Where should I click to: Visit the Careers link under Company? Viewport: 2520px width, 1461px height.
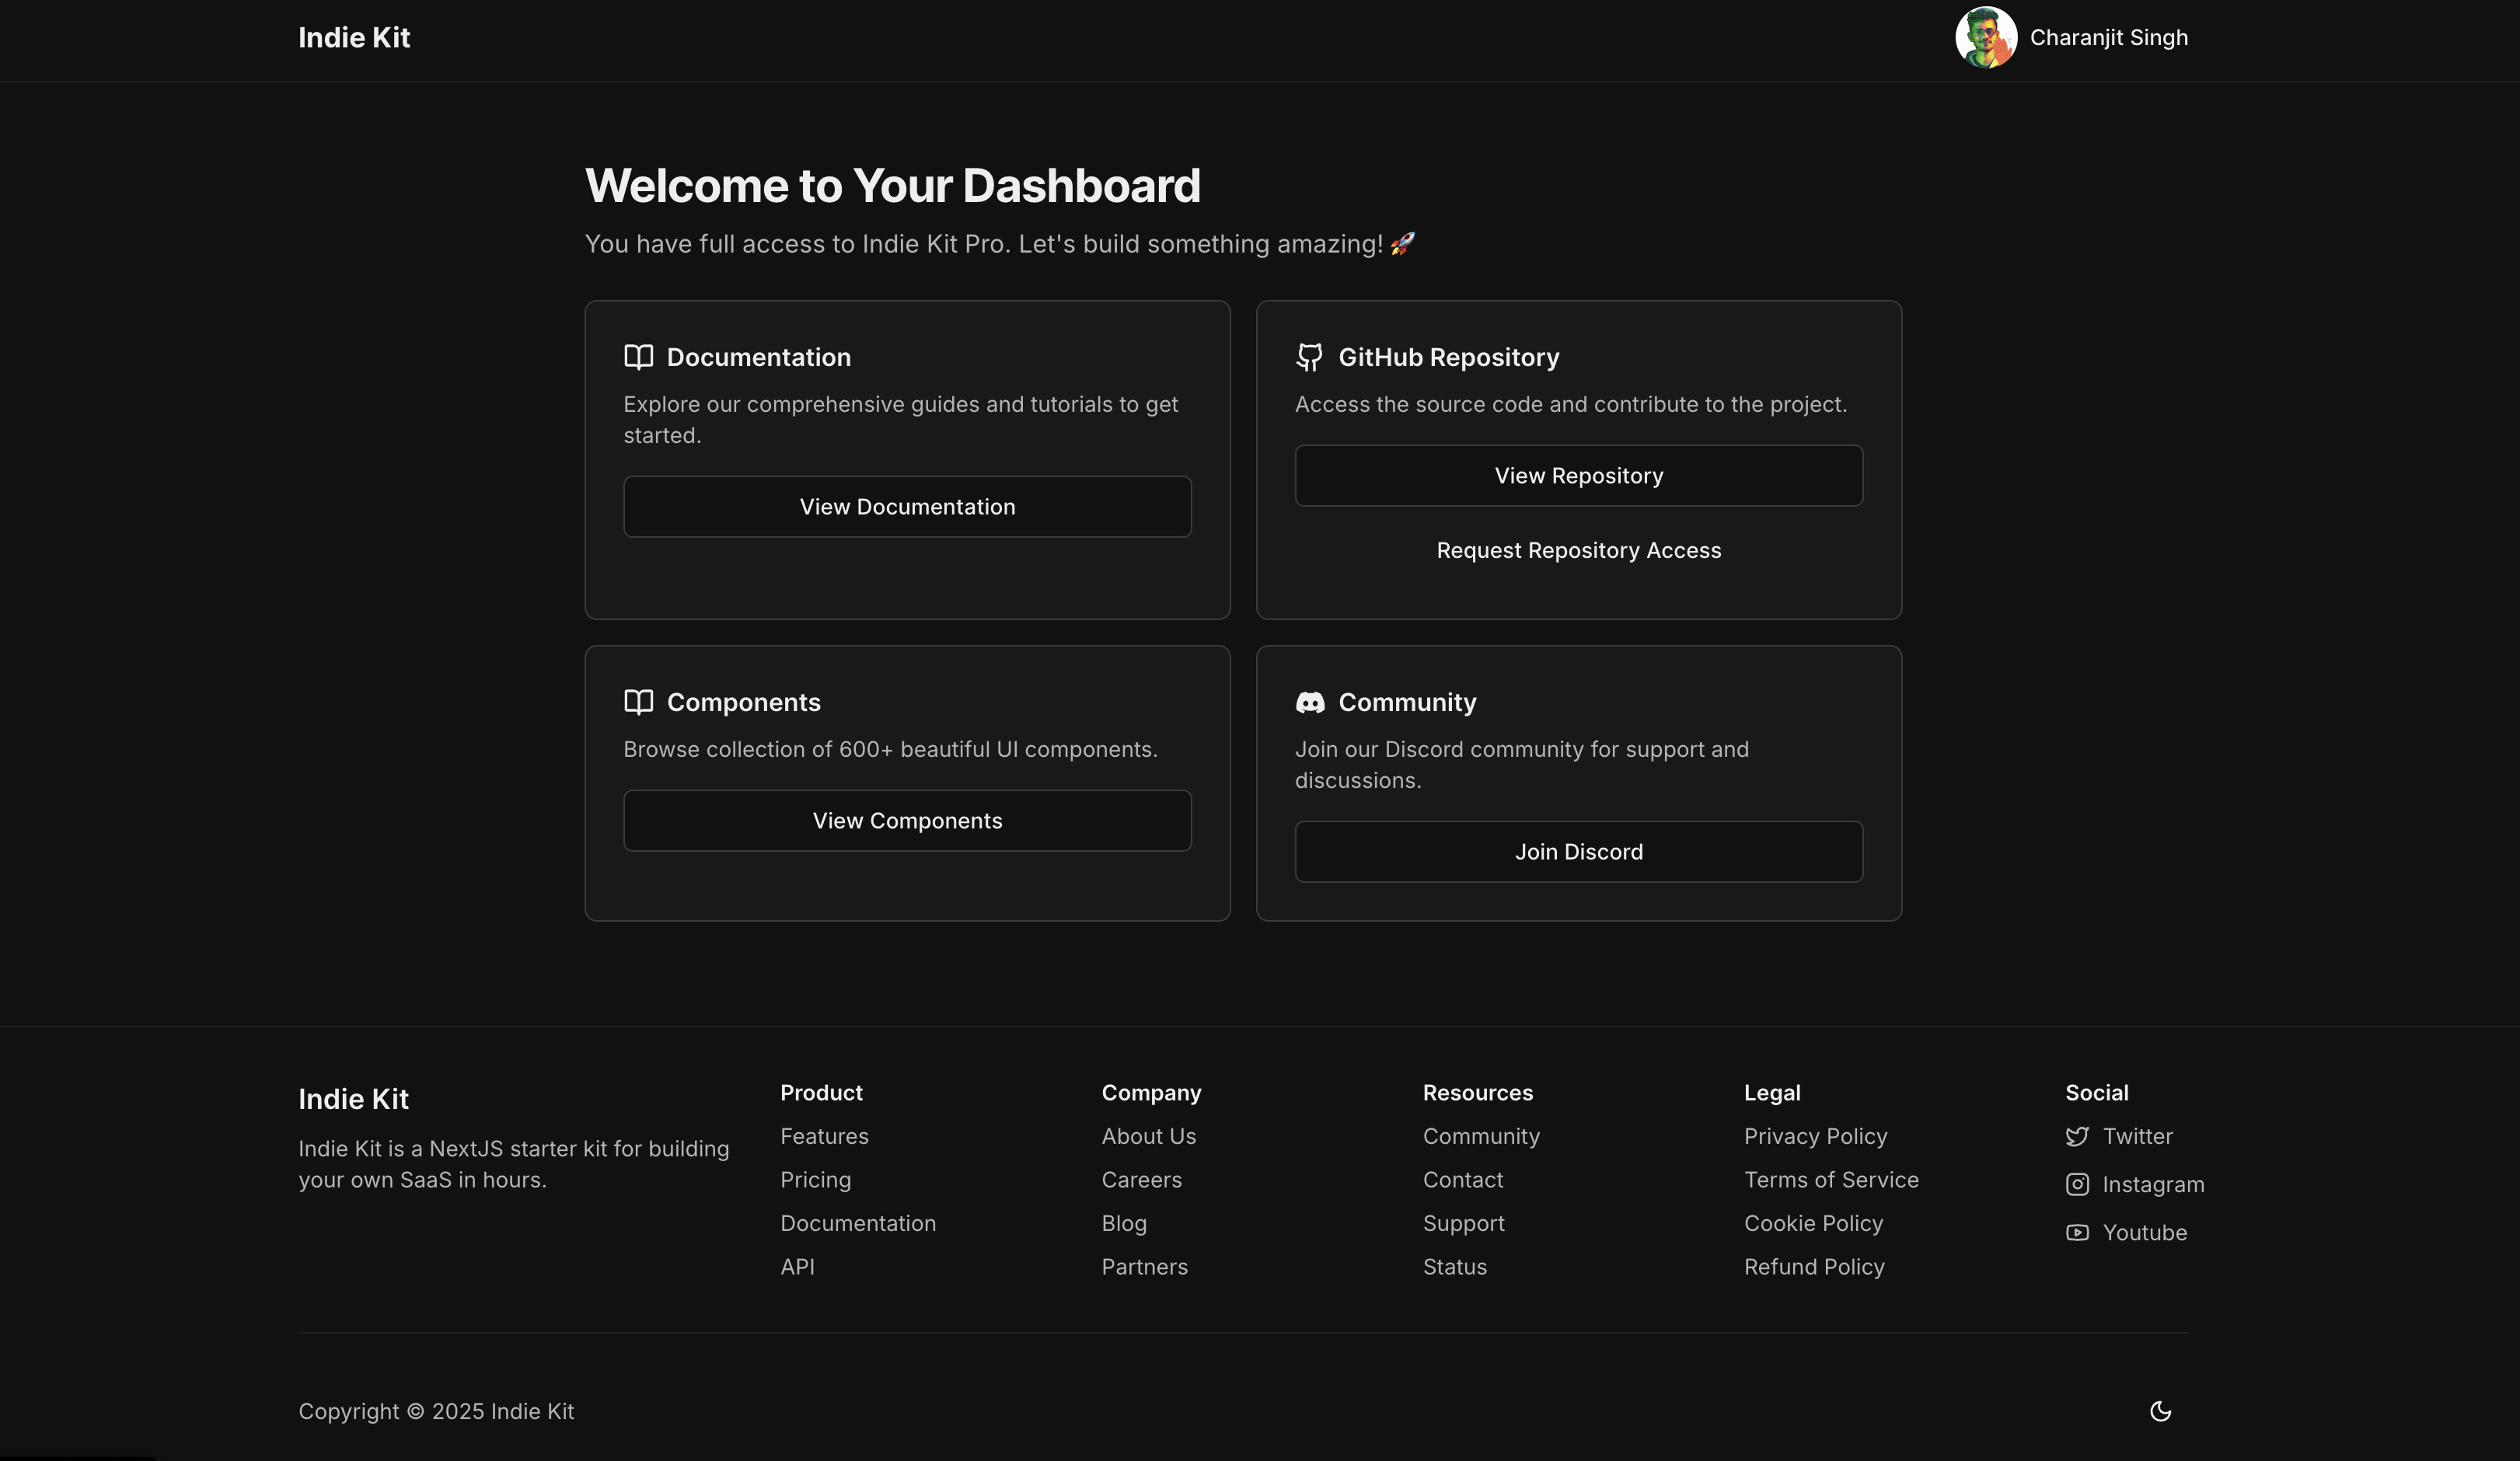pyautogui.click(x=1141, y=1180)
